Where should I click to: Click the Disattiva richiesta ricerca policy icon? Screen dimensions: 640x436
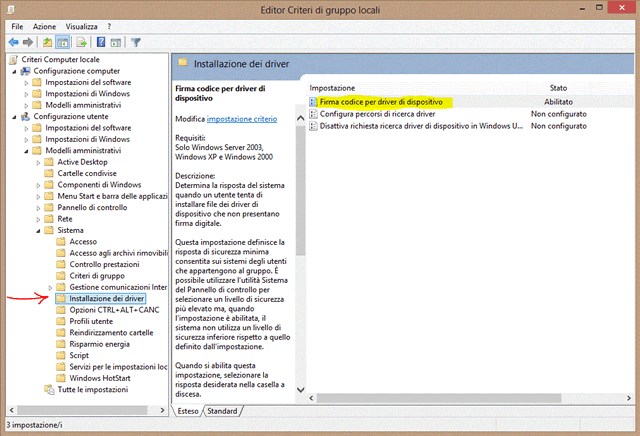(x=313, y=126)
